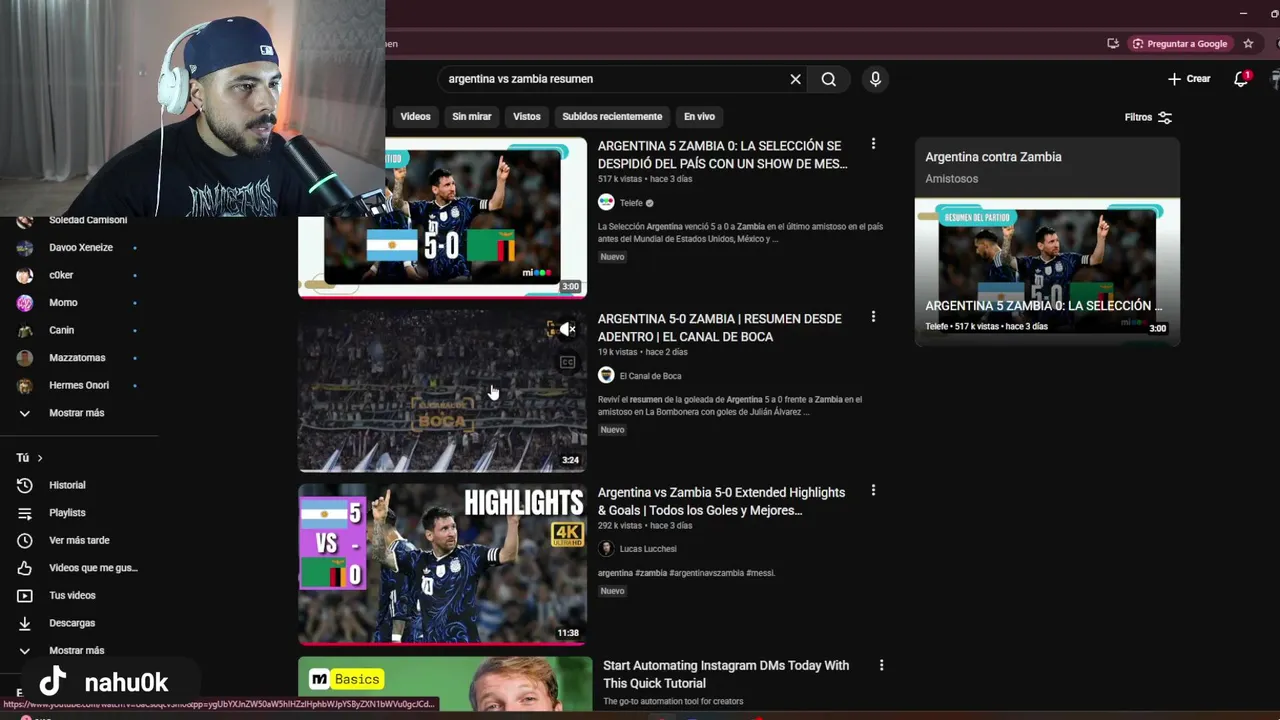1280x720 pixels.
Task: Open Start Automating Instagram DMs title
Action: click(726, 674)
